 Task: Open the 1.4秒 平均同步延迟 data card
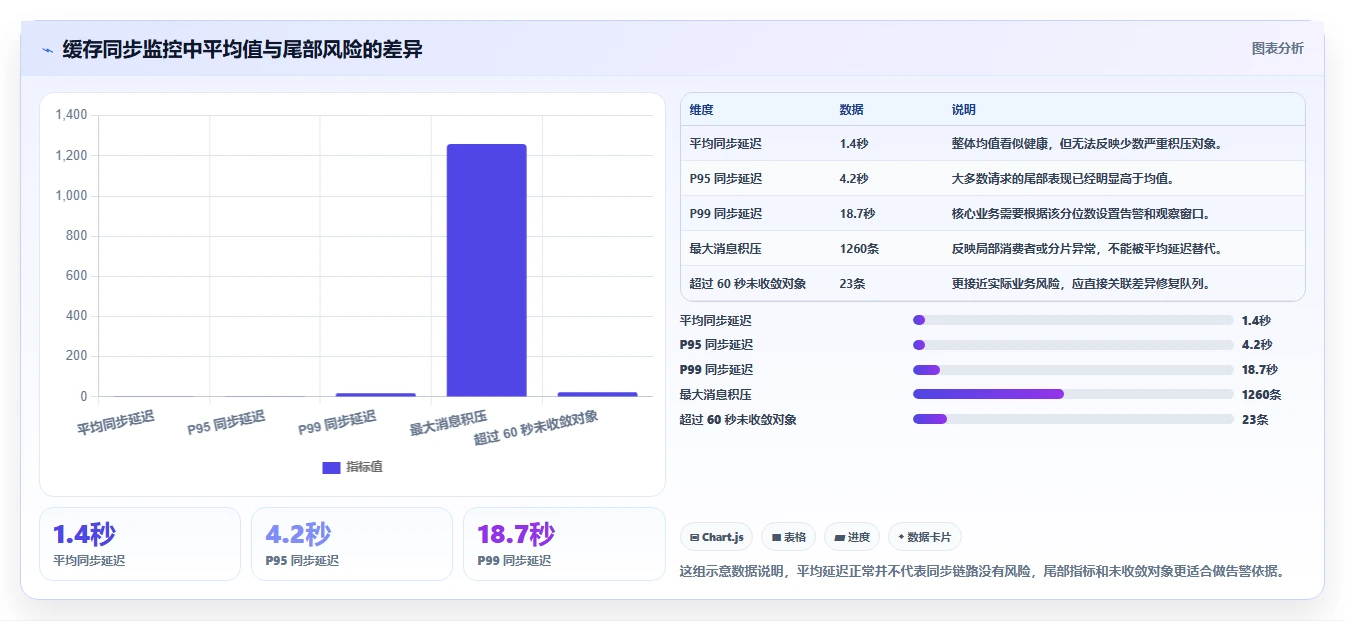pyautogui.click(x=140, y=544)
